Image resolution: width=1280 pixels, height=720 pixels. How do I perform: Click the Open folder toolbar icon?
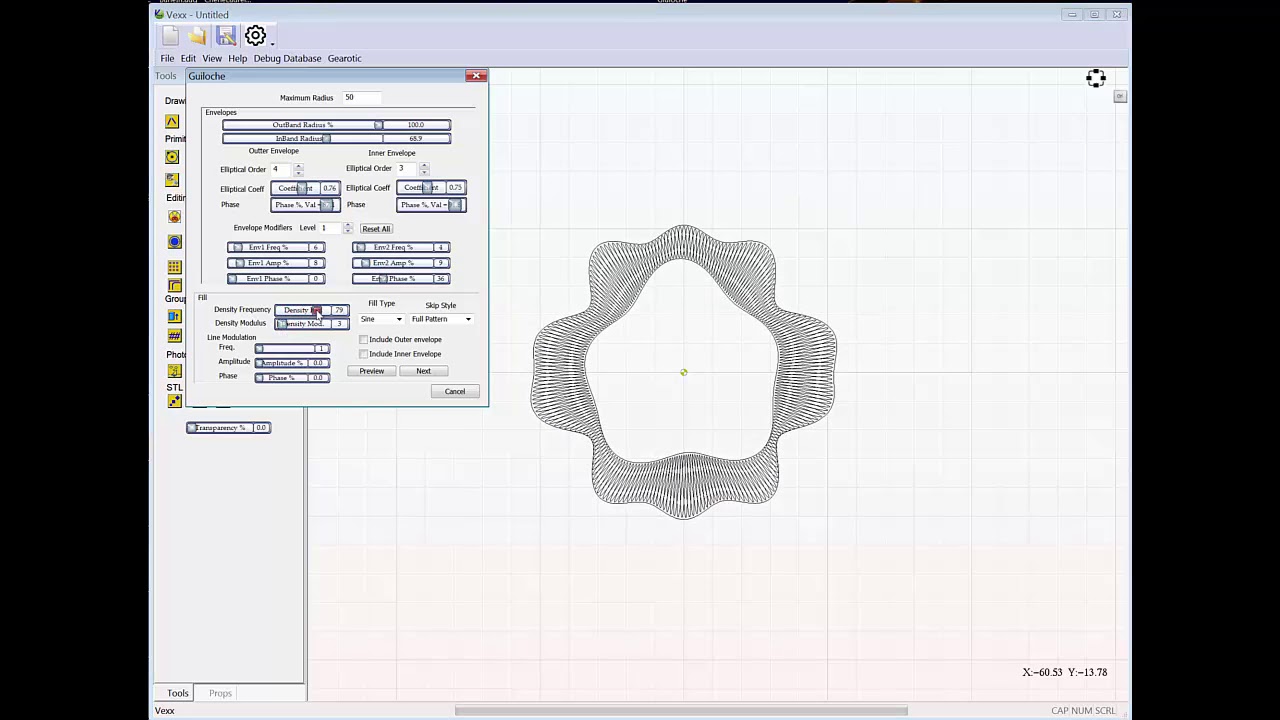pyautogui.click(x=198, y=37)
